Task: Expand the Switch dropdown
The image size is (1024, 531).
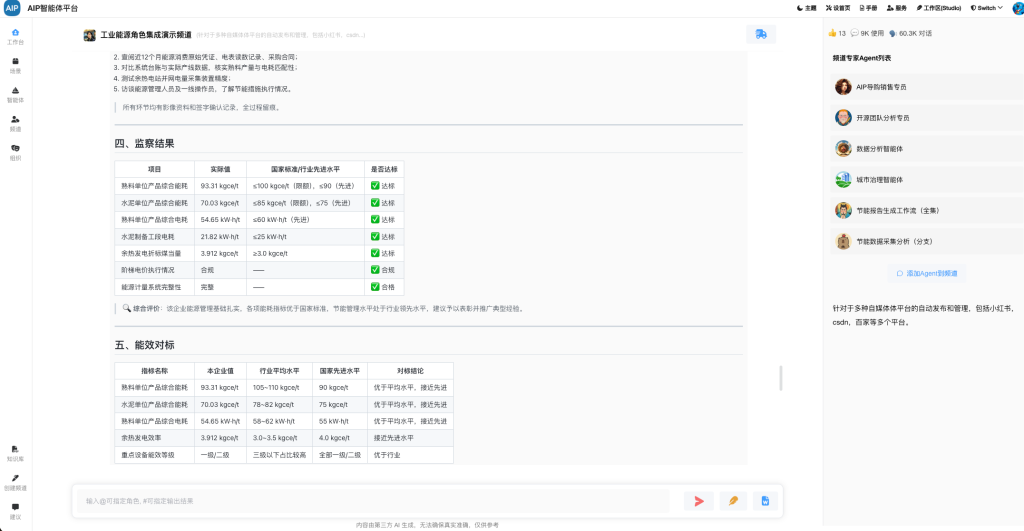Action: [986, 8]
